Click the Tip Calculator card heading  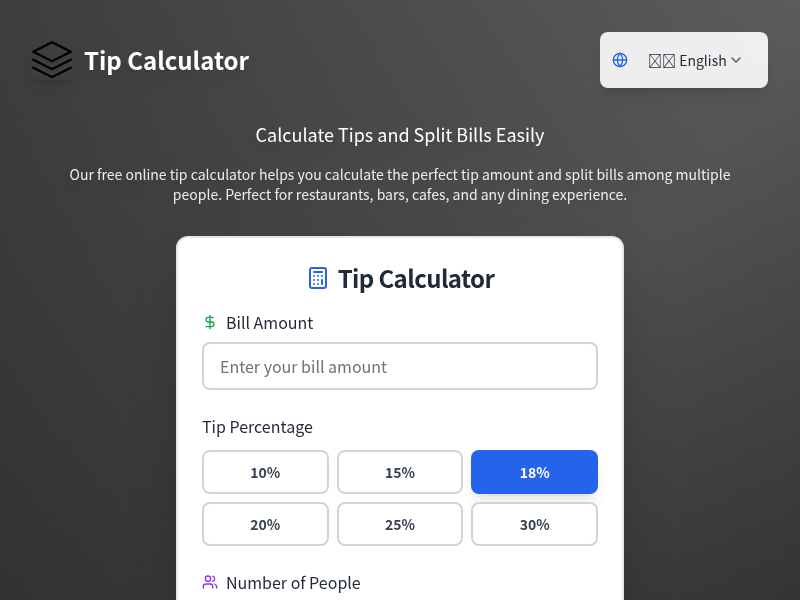[x=416, y=279]
